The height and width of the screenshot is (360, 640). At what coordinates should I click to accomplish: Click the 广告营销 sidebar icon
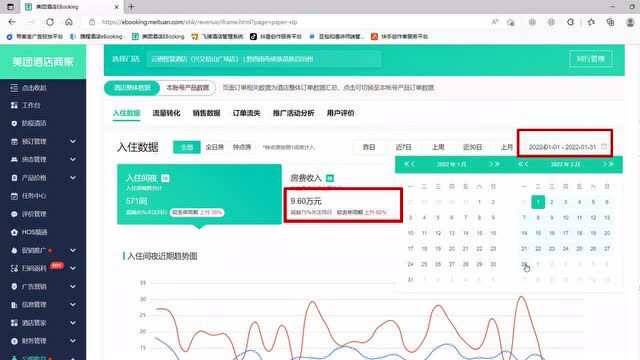tap(14, 287)
